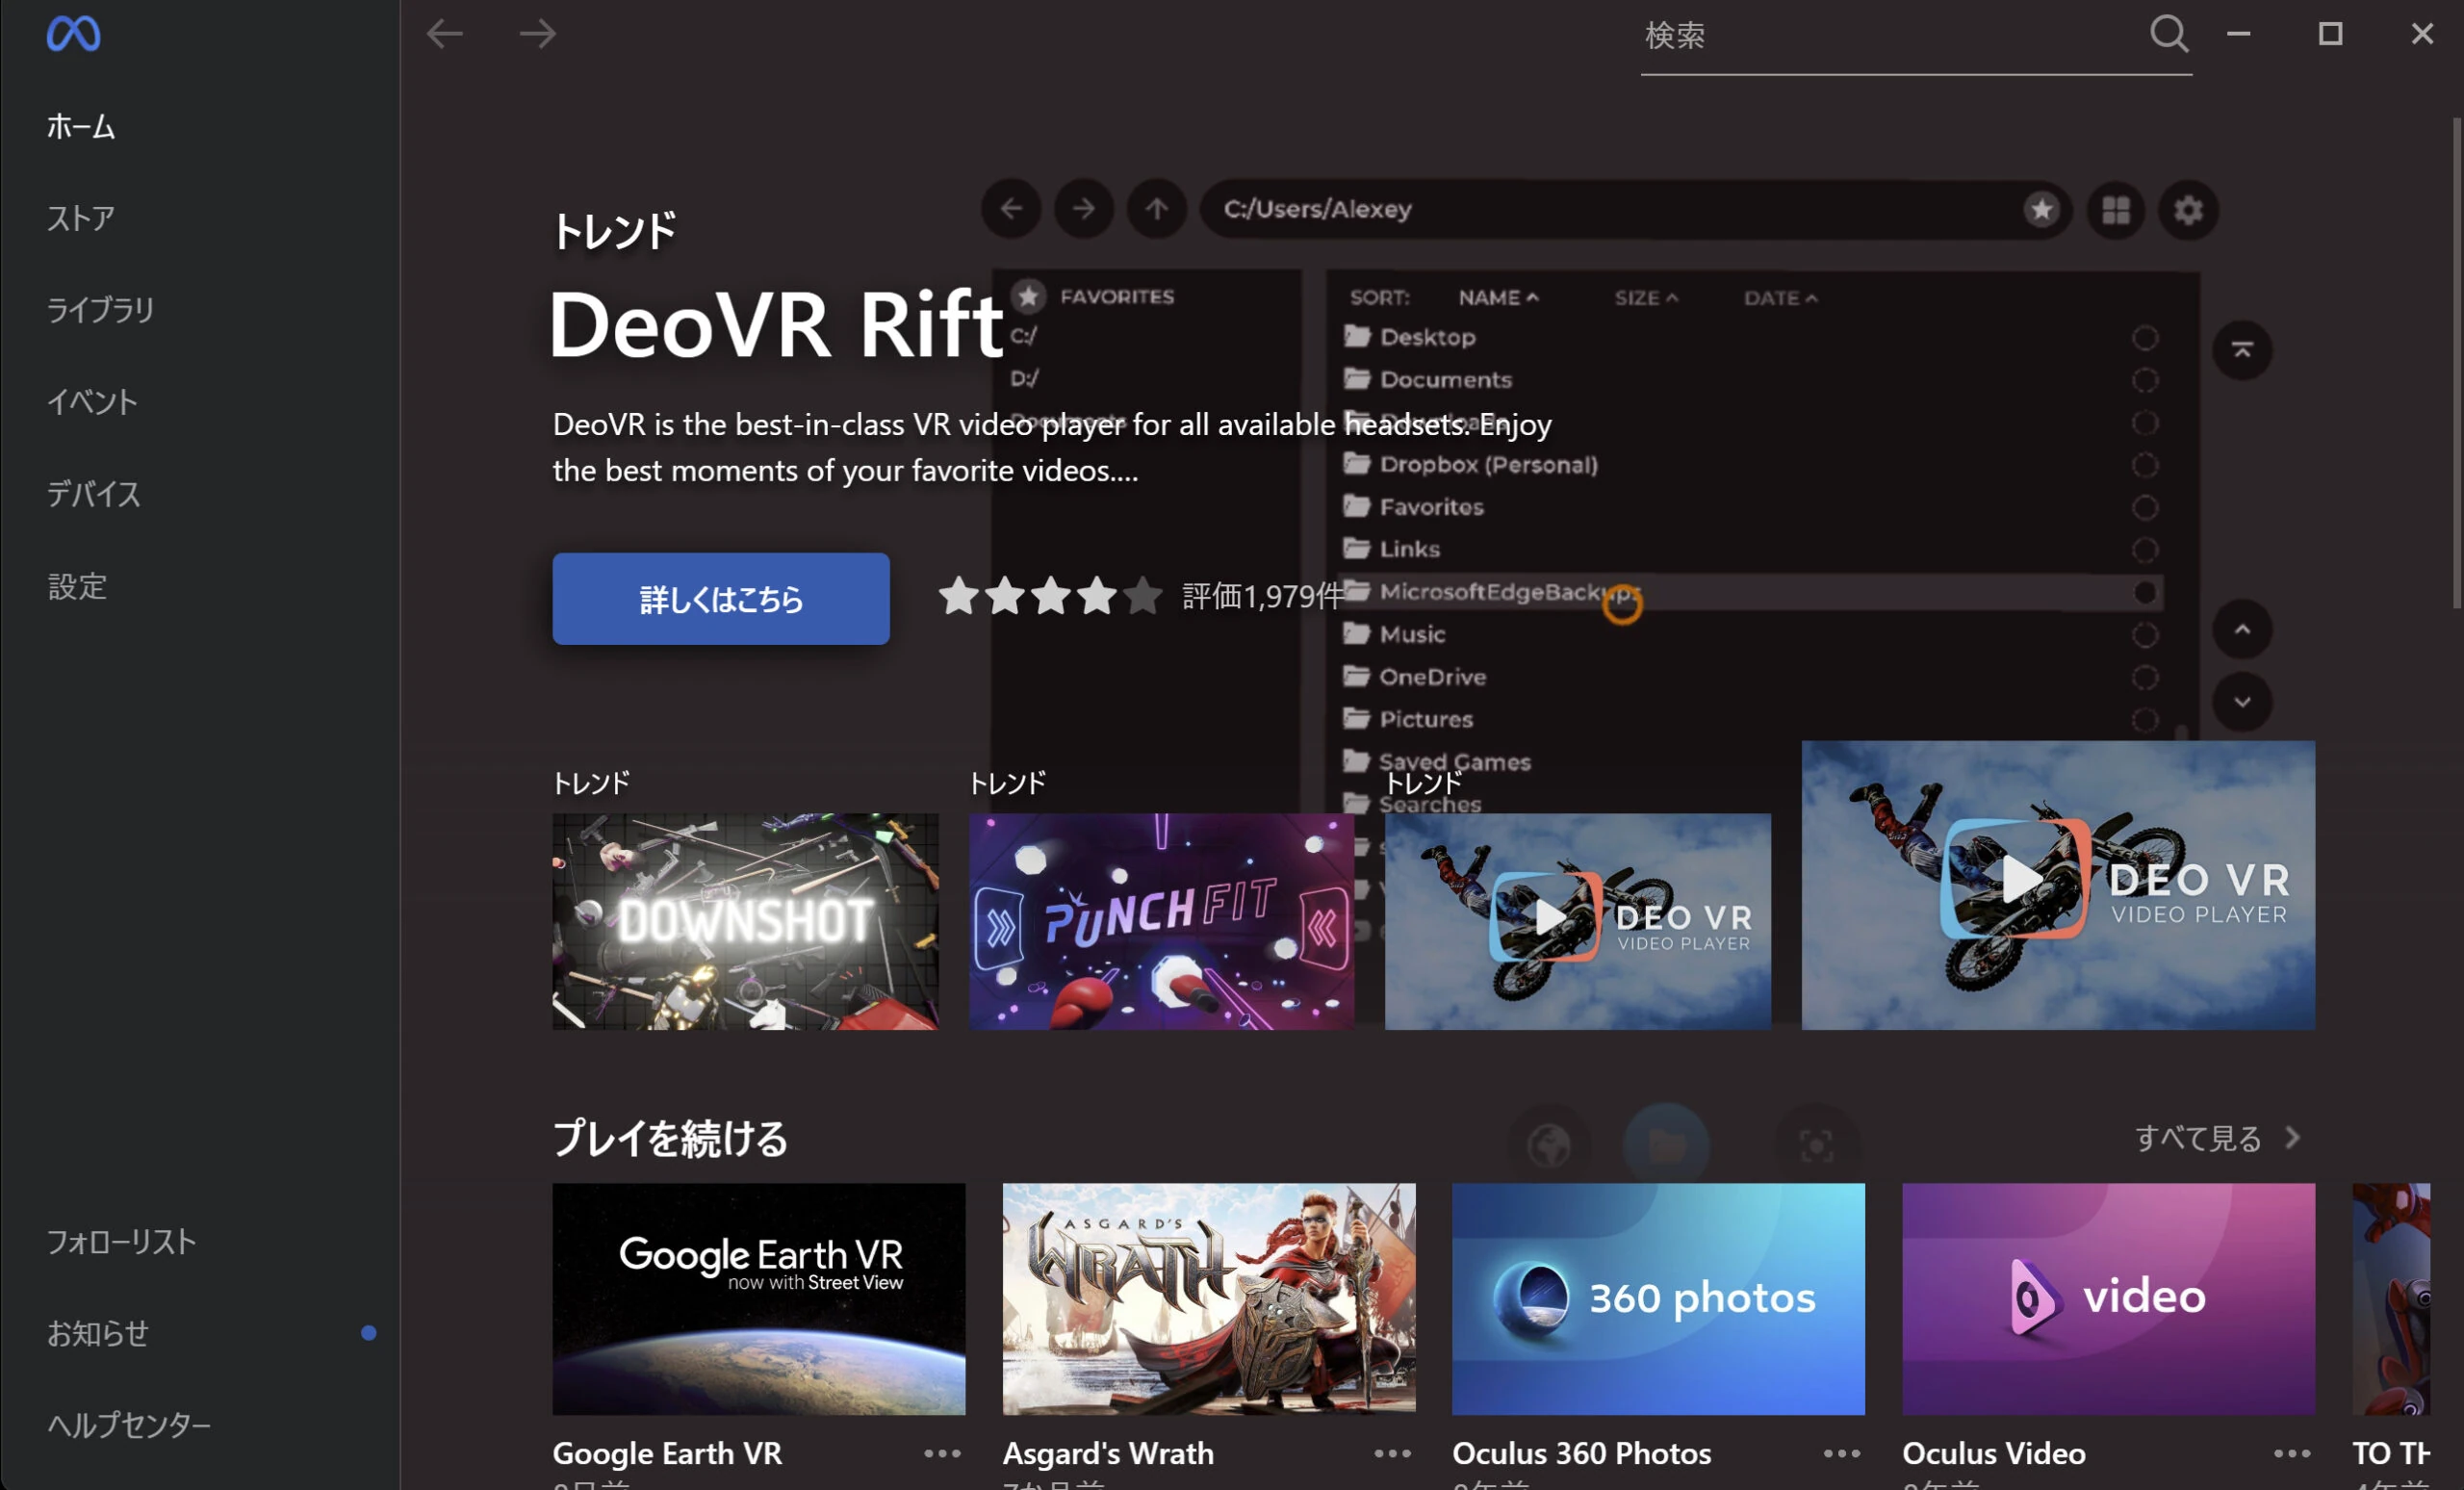Viewport: 2464px width, 1490px height.
Task: Select デバイス in the sidebar
Action: (94, 494)
